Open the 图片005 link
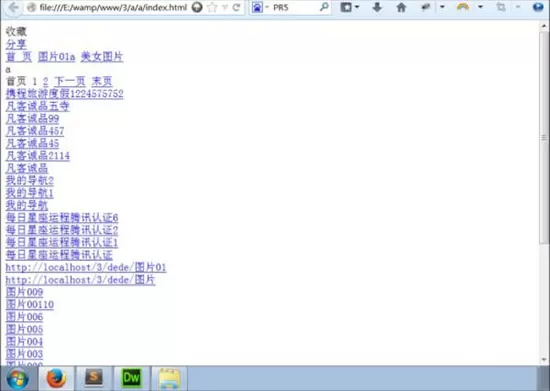 click(x=25, y=329)
